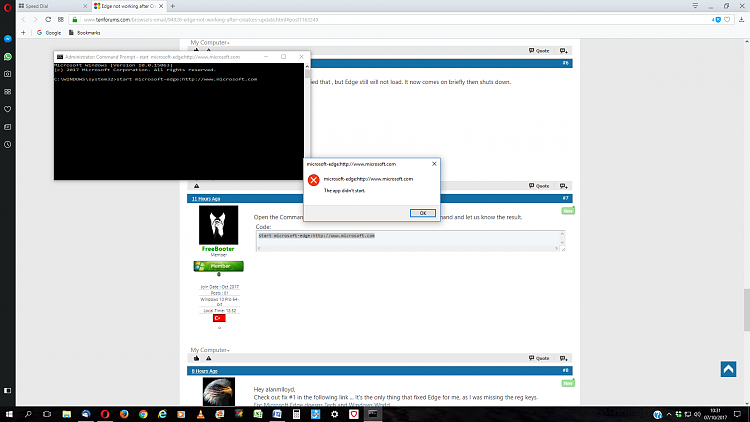Add page to bookmarks heart in address bar

point(727,20)
